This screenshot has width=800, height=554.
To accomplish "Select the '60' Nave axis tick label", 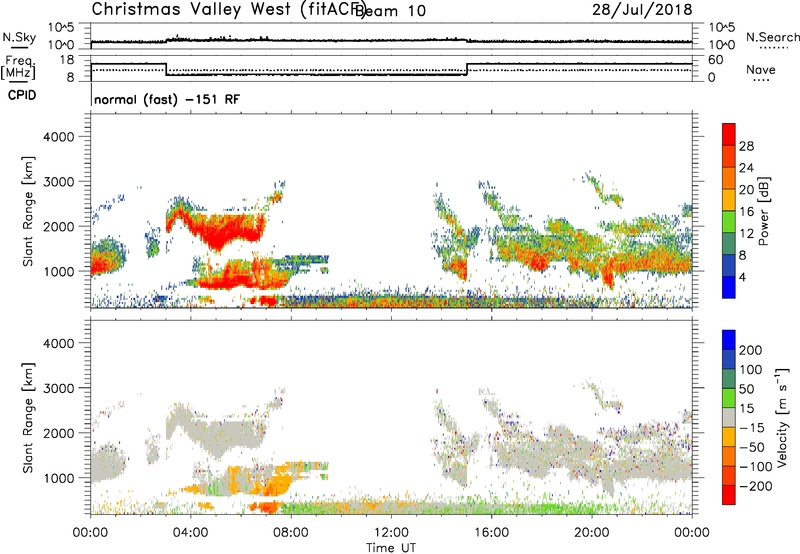I will (716, 60).
